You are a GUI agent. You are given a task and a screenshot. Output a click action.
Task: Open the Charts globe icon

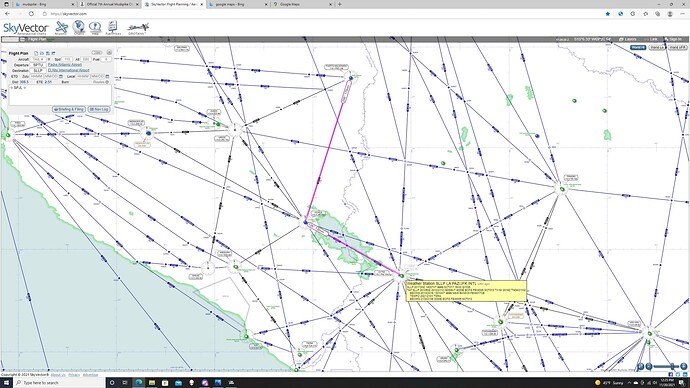point(79,27)
